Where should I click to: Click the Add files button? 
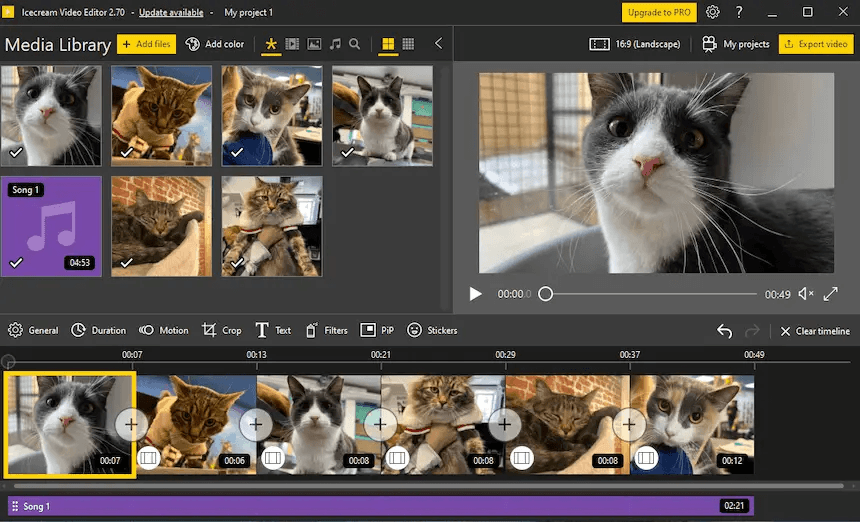coord(146,44)
